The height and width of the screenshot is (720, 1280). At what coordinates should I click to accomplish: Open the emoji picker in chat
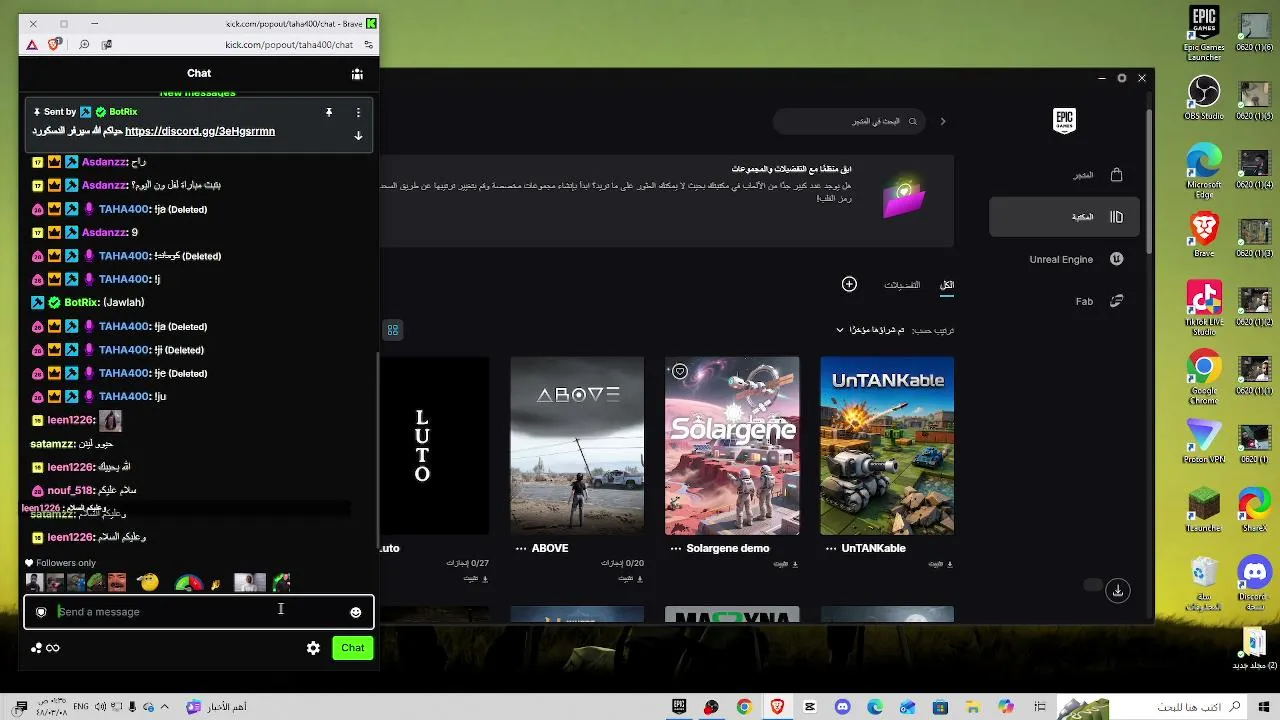[x=355, y=612]
